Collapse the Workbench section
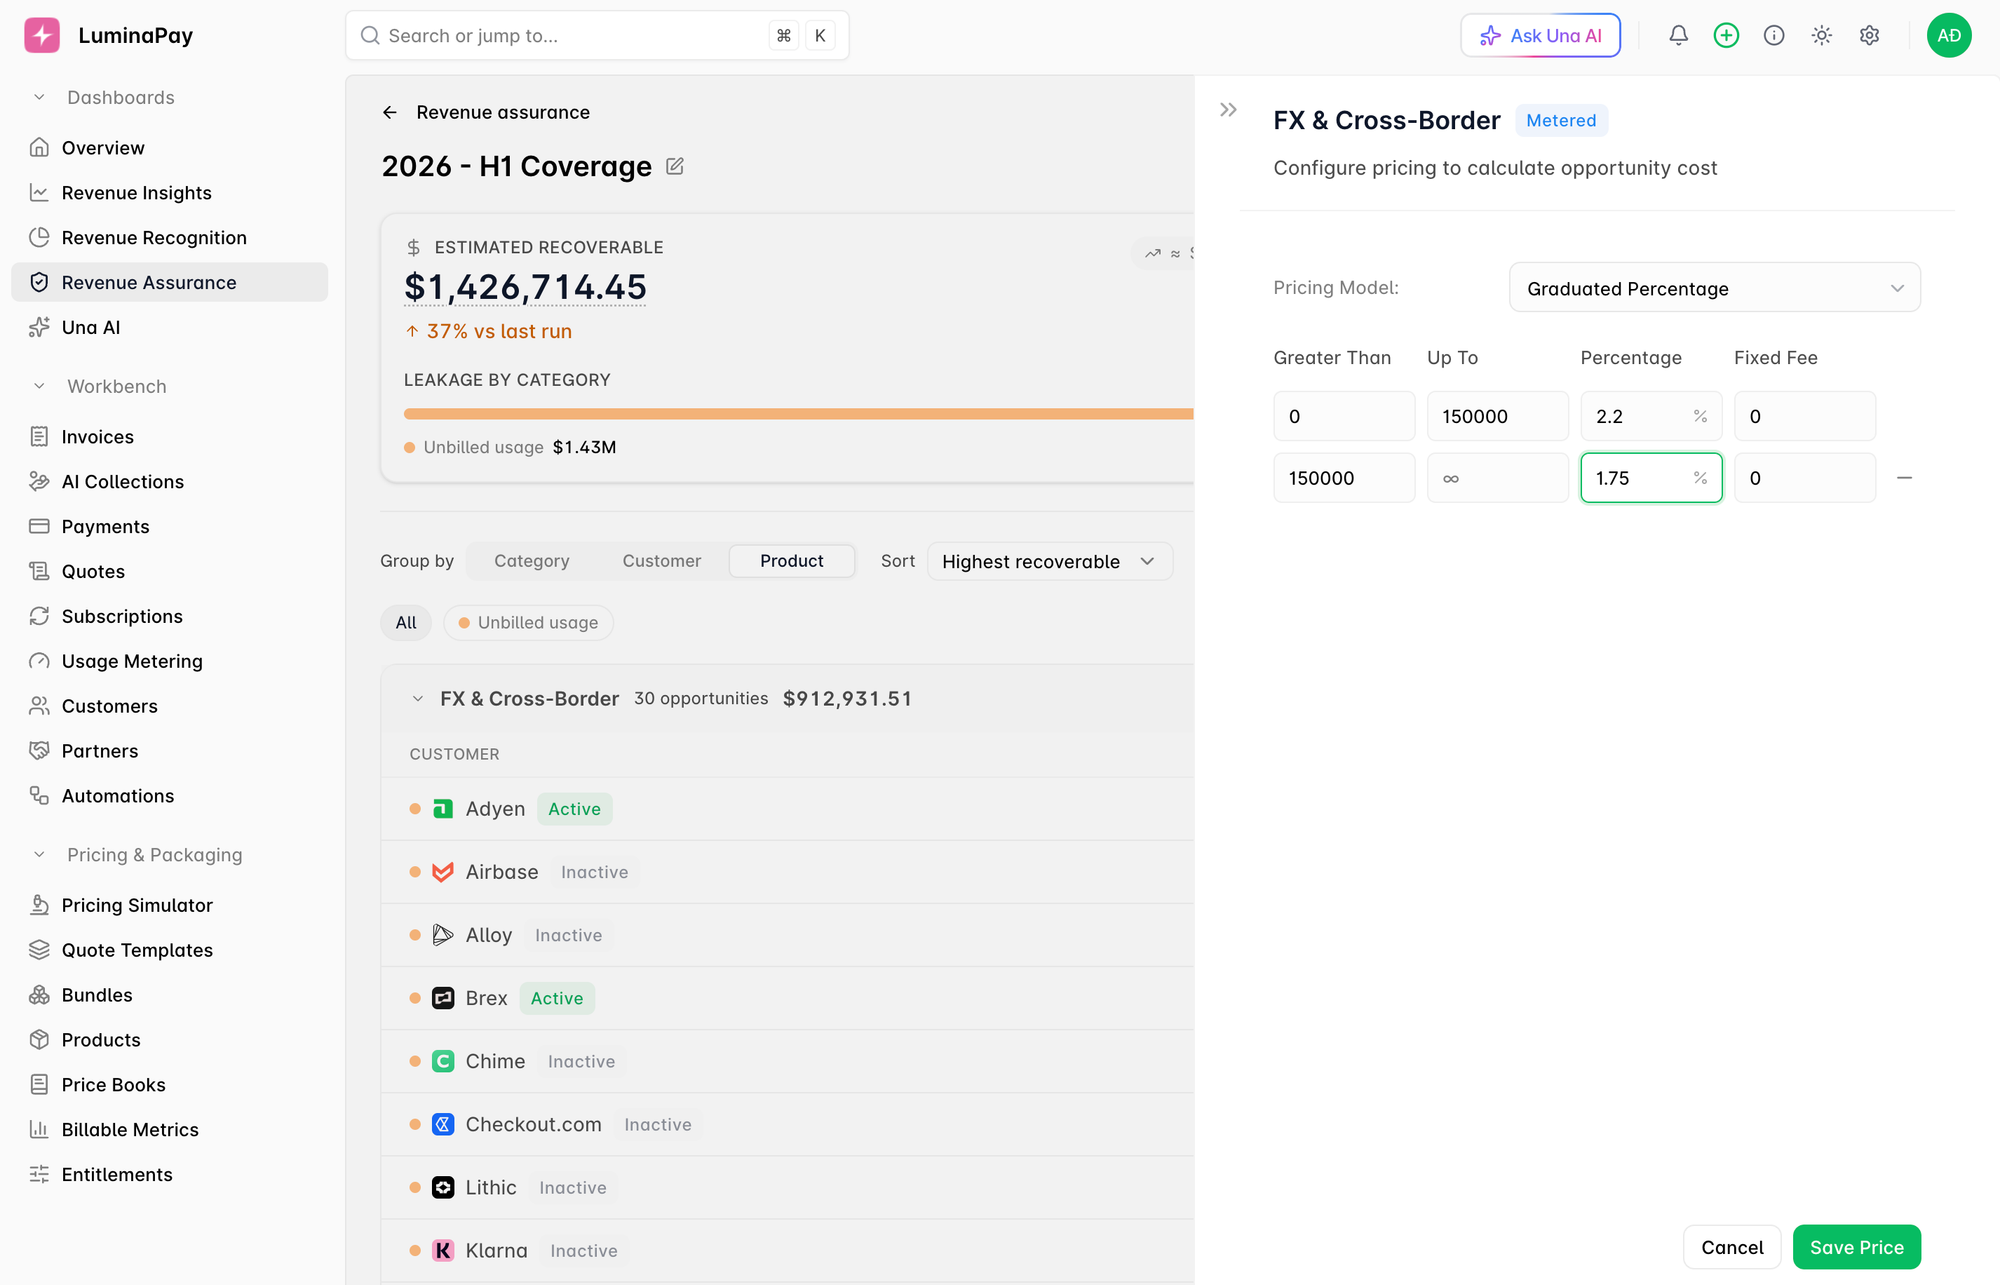The width and height of the screenshot is (2000, 1285). point(39,387)
